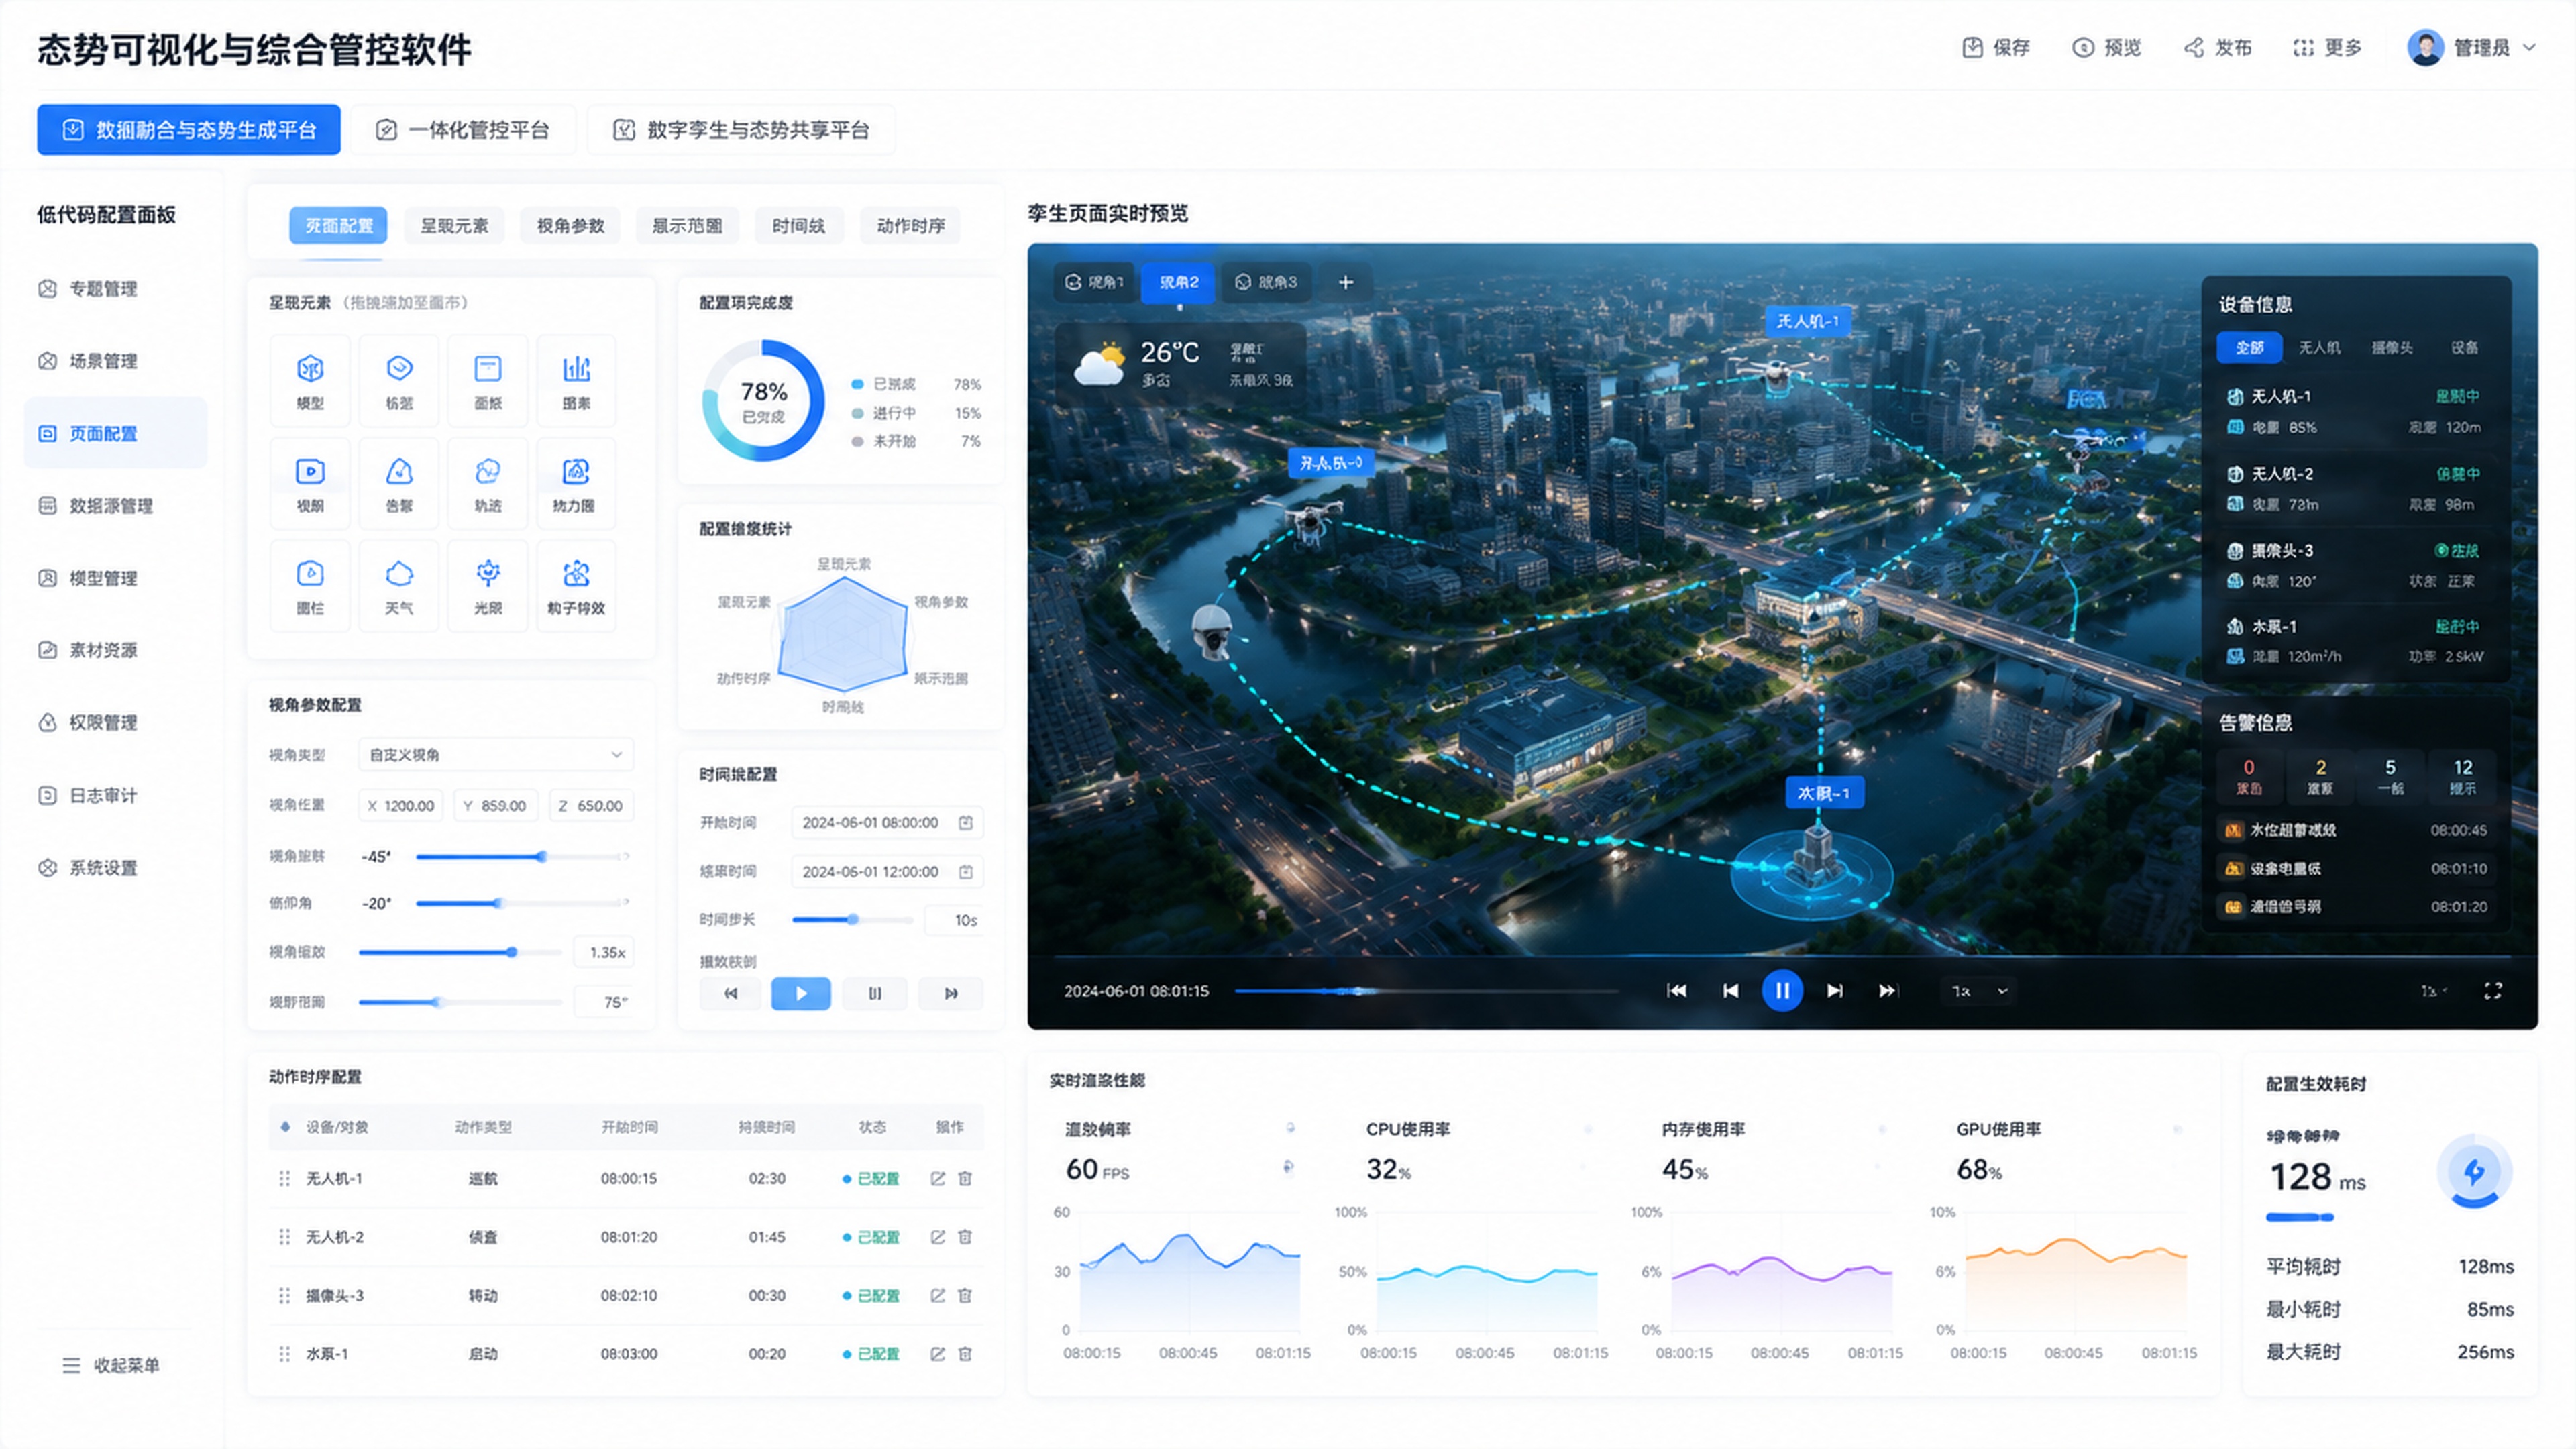Open 数据源管理 in the sidebar
The height and width of the screenshot is (1449, 2576).
coord(115,506)
